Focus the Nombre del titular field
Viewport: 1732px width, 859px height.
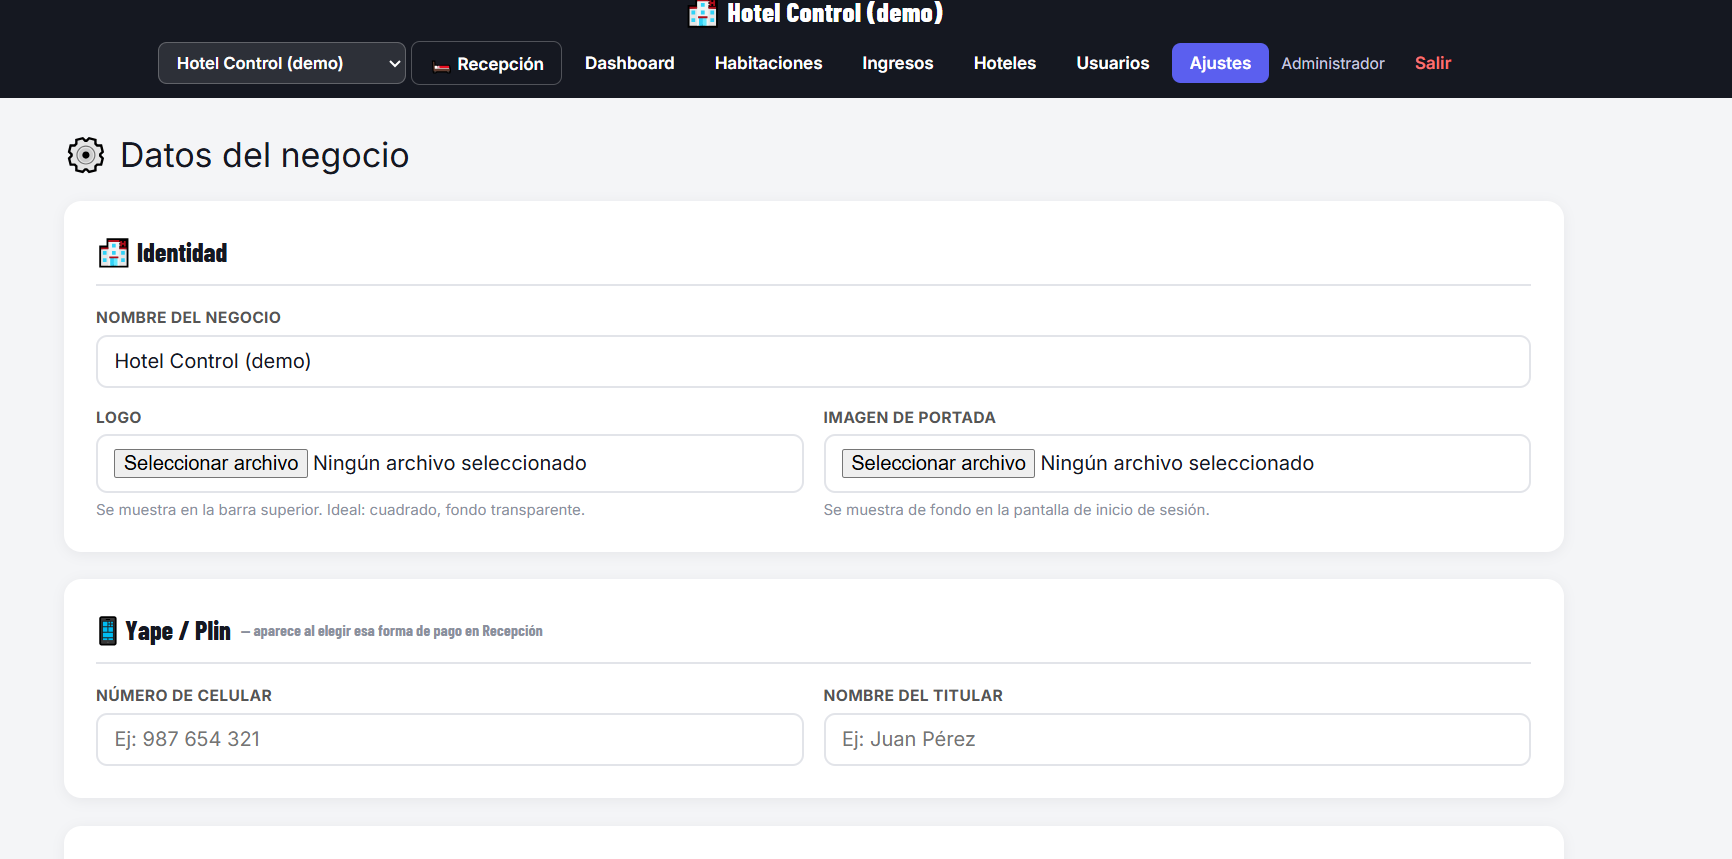1177,739
